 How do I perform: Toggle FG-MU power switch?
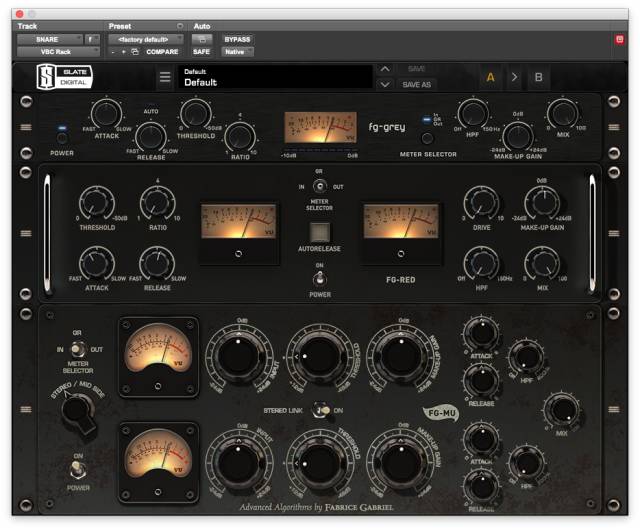click(78, 470)
